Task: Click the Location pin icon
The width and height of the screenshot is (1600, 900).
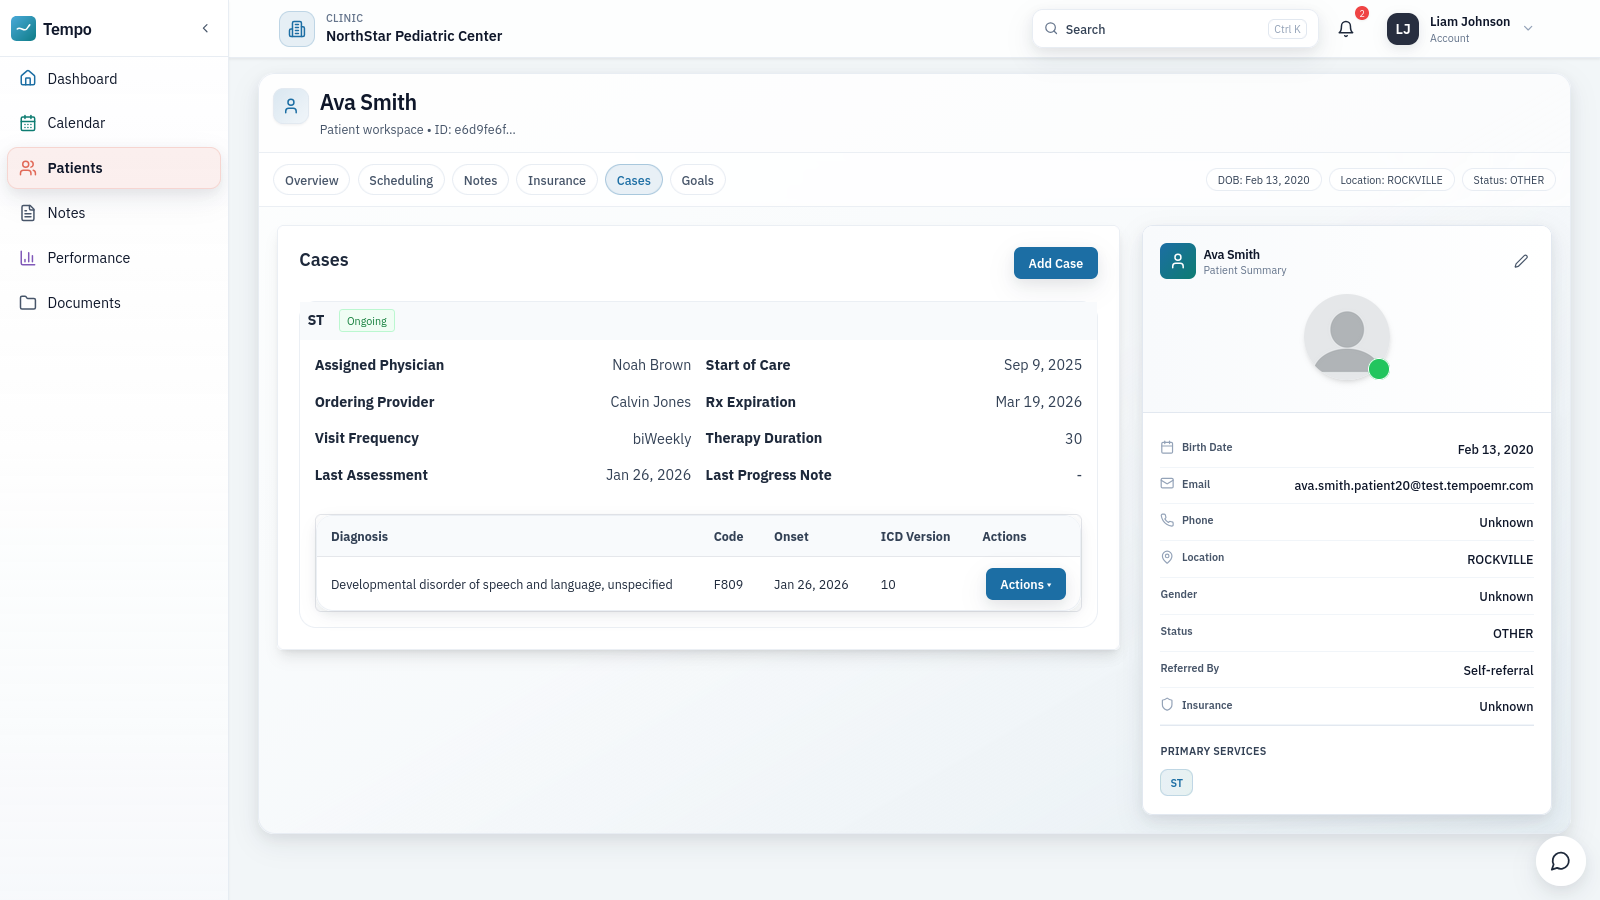Action: 1167,557
